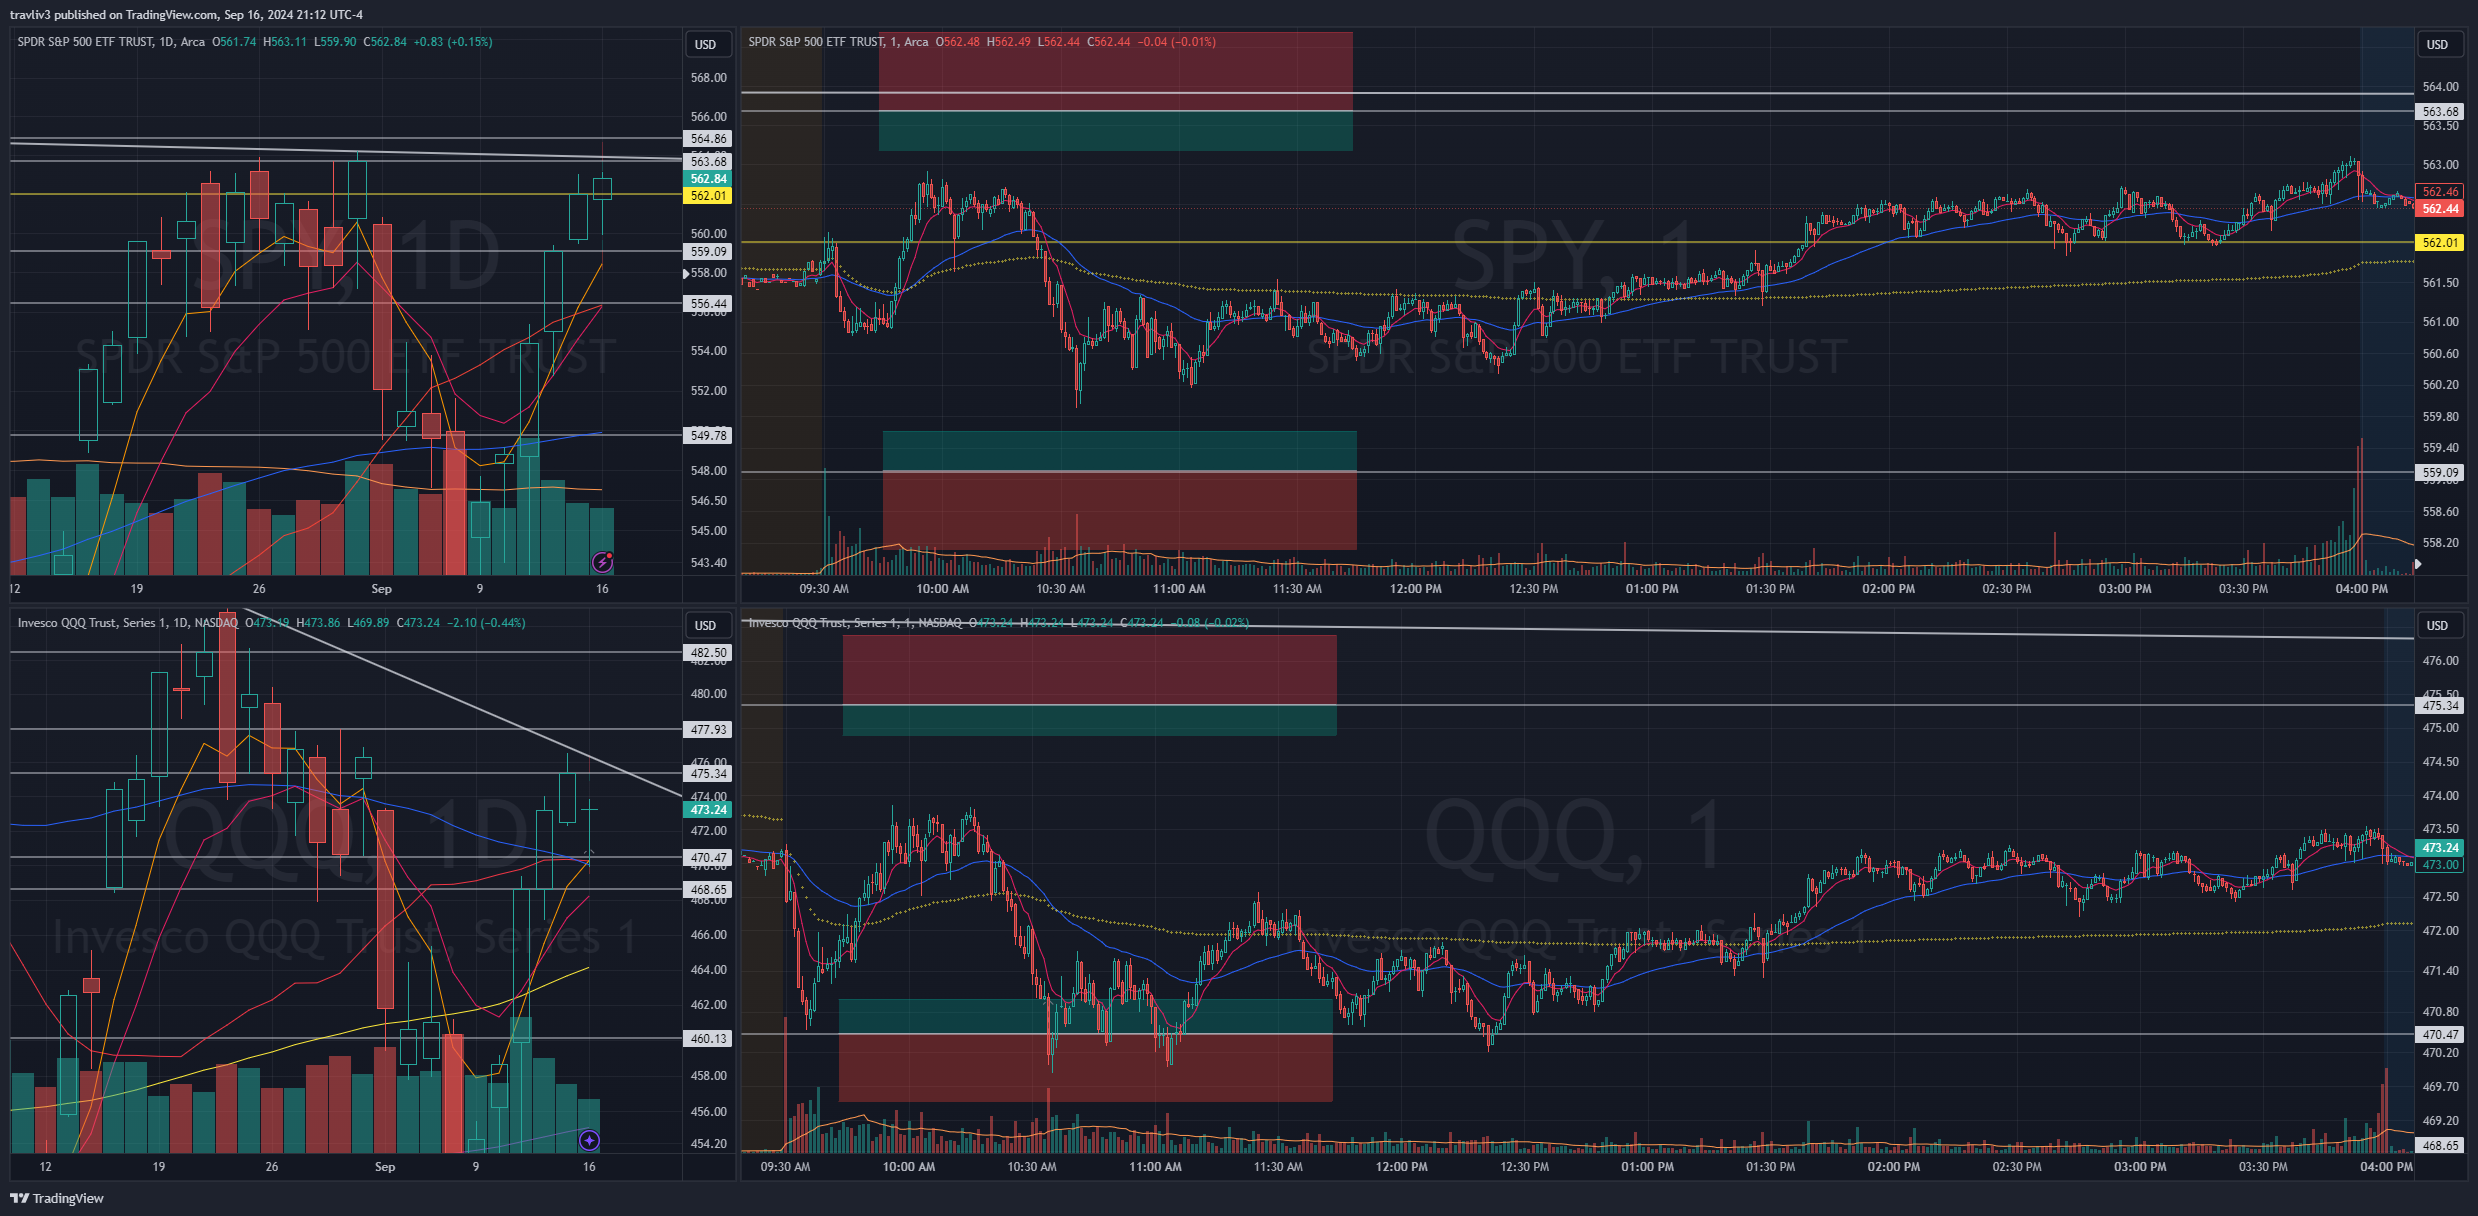This screenshot has height=1216, width=2478.
Task: Click the 482.50 level label on QQQ daily axis
Action: pos(708,653)
